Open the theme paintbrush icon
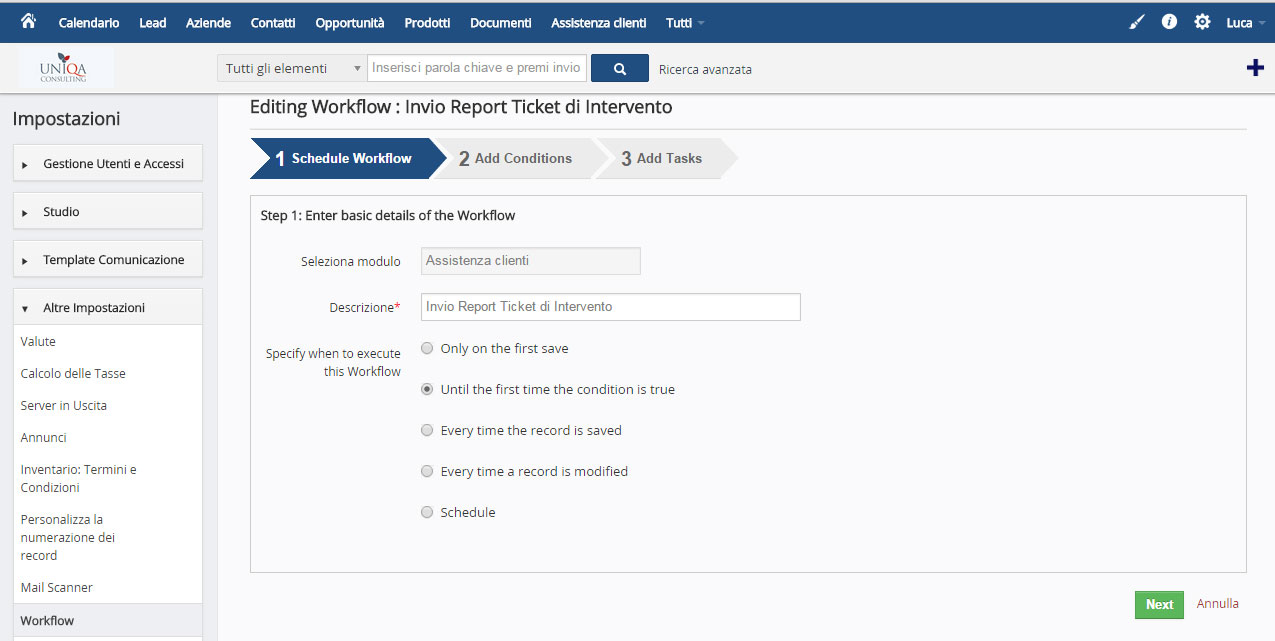Image resolution: width=1275 pixels, height=641 pixels. click(1137, 22)
